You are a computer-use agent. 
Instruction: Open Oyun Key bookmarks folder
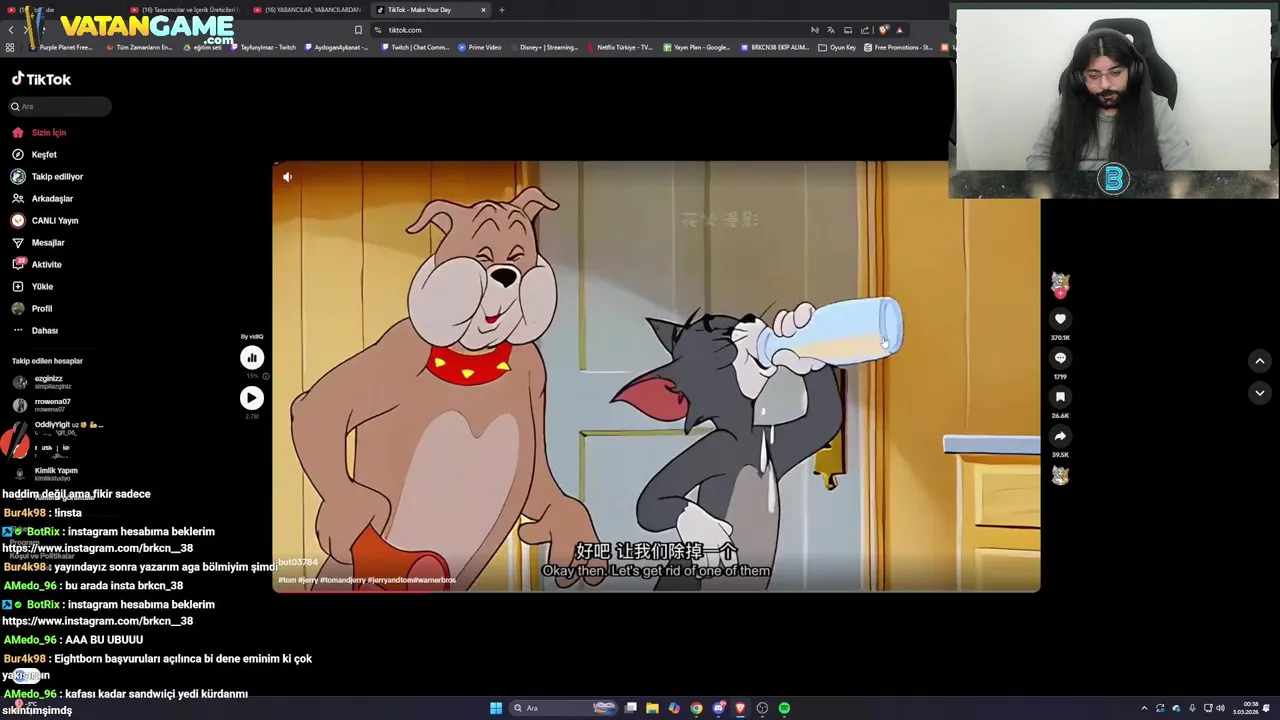click(x=837, y=47)
